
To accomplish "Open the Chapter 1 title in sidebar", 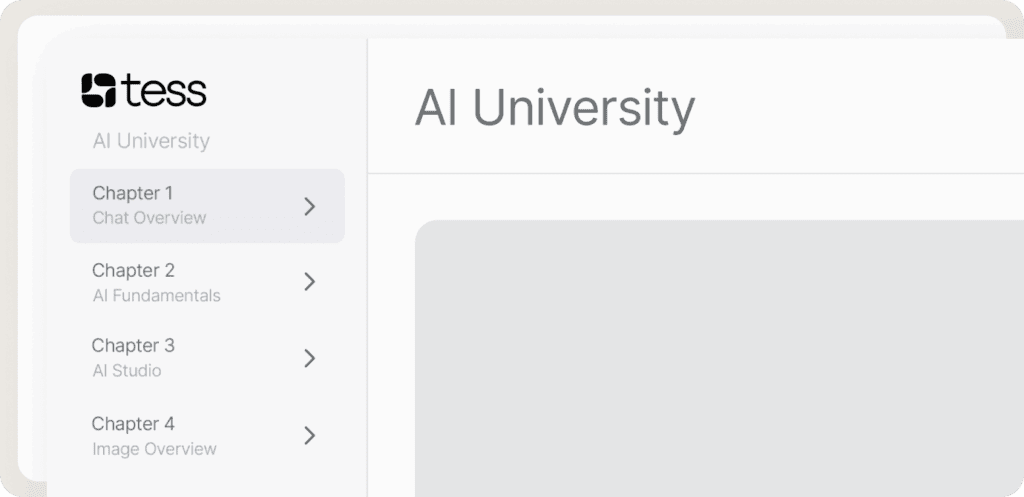I will (x=133, y=193).
